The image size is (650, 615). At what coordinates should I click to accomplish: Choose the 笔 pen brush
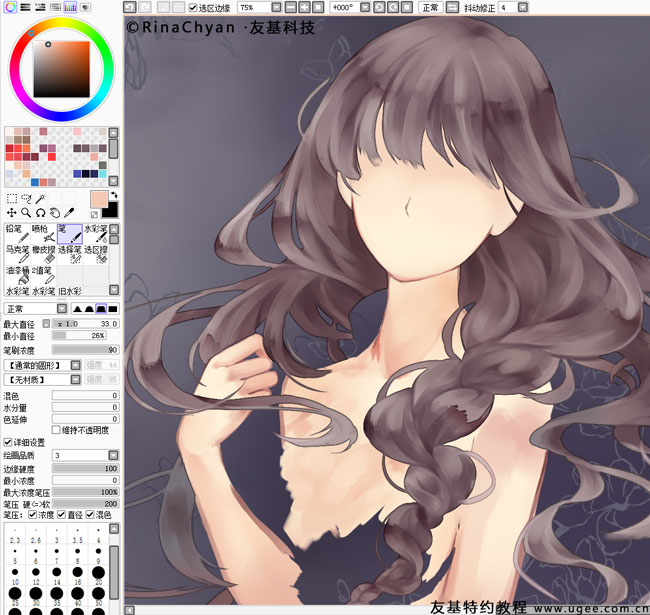(x=70, y=233)
